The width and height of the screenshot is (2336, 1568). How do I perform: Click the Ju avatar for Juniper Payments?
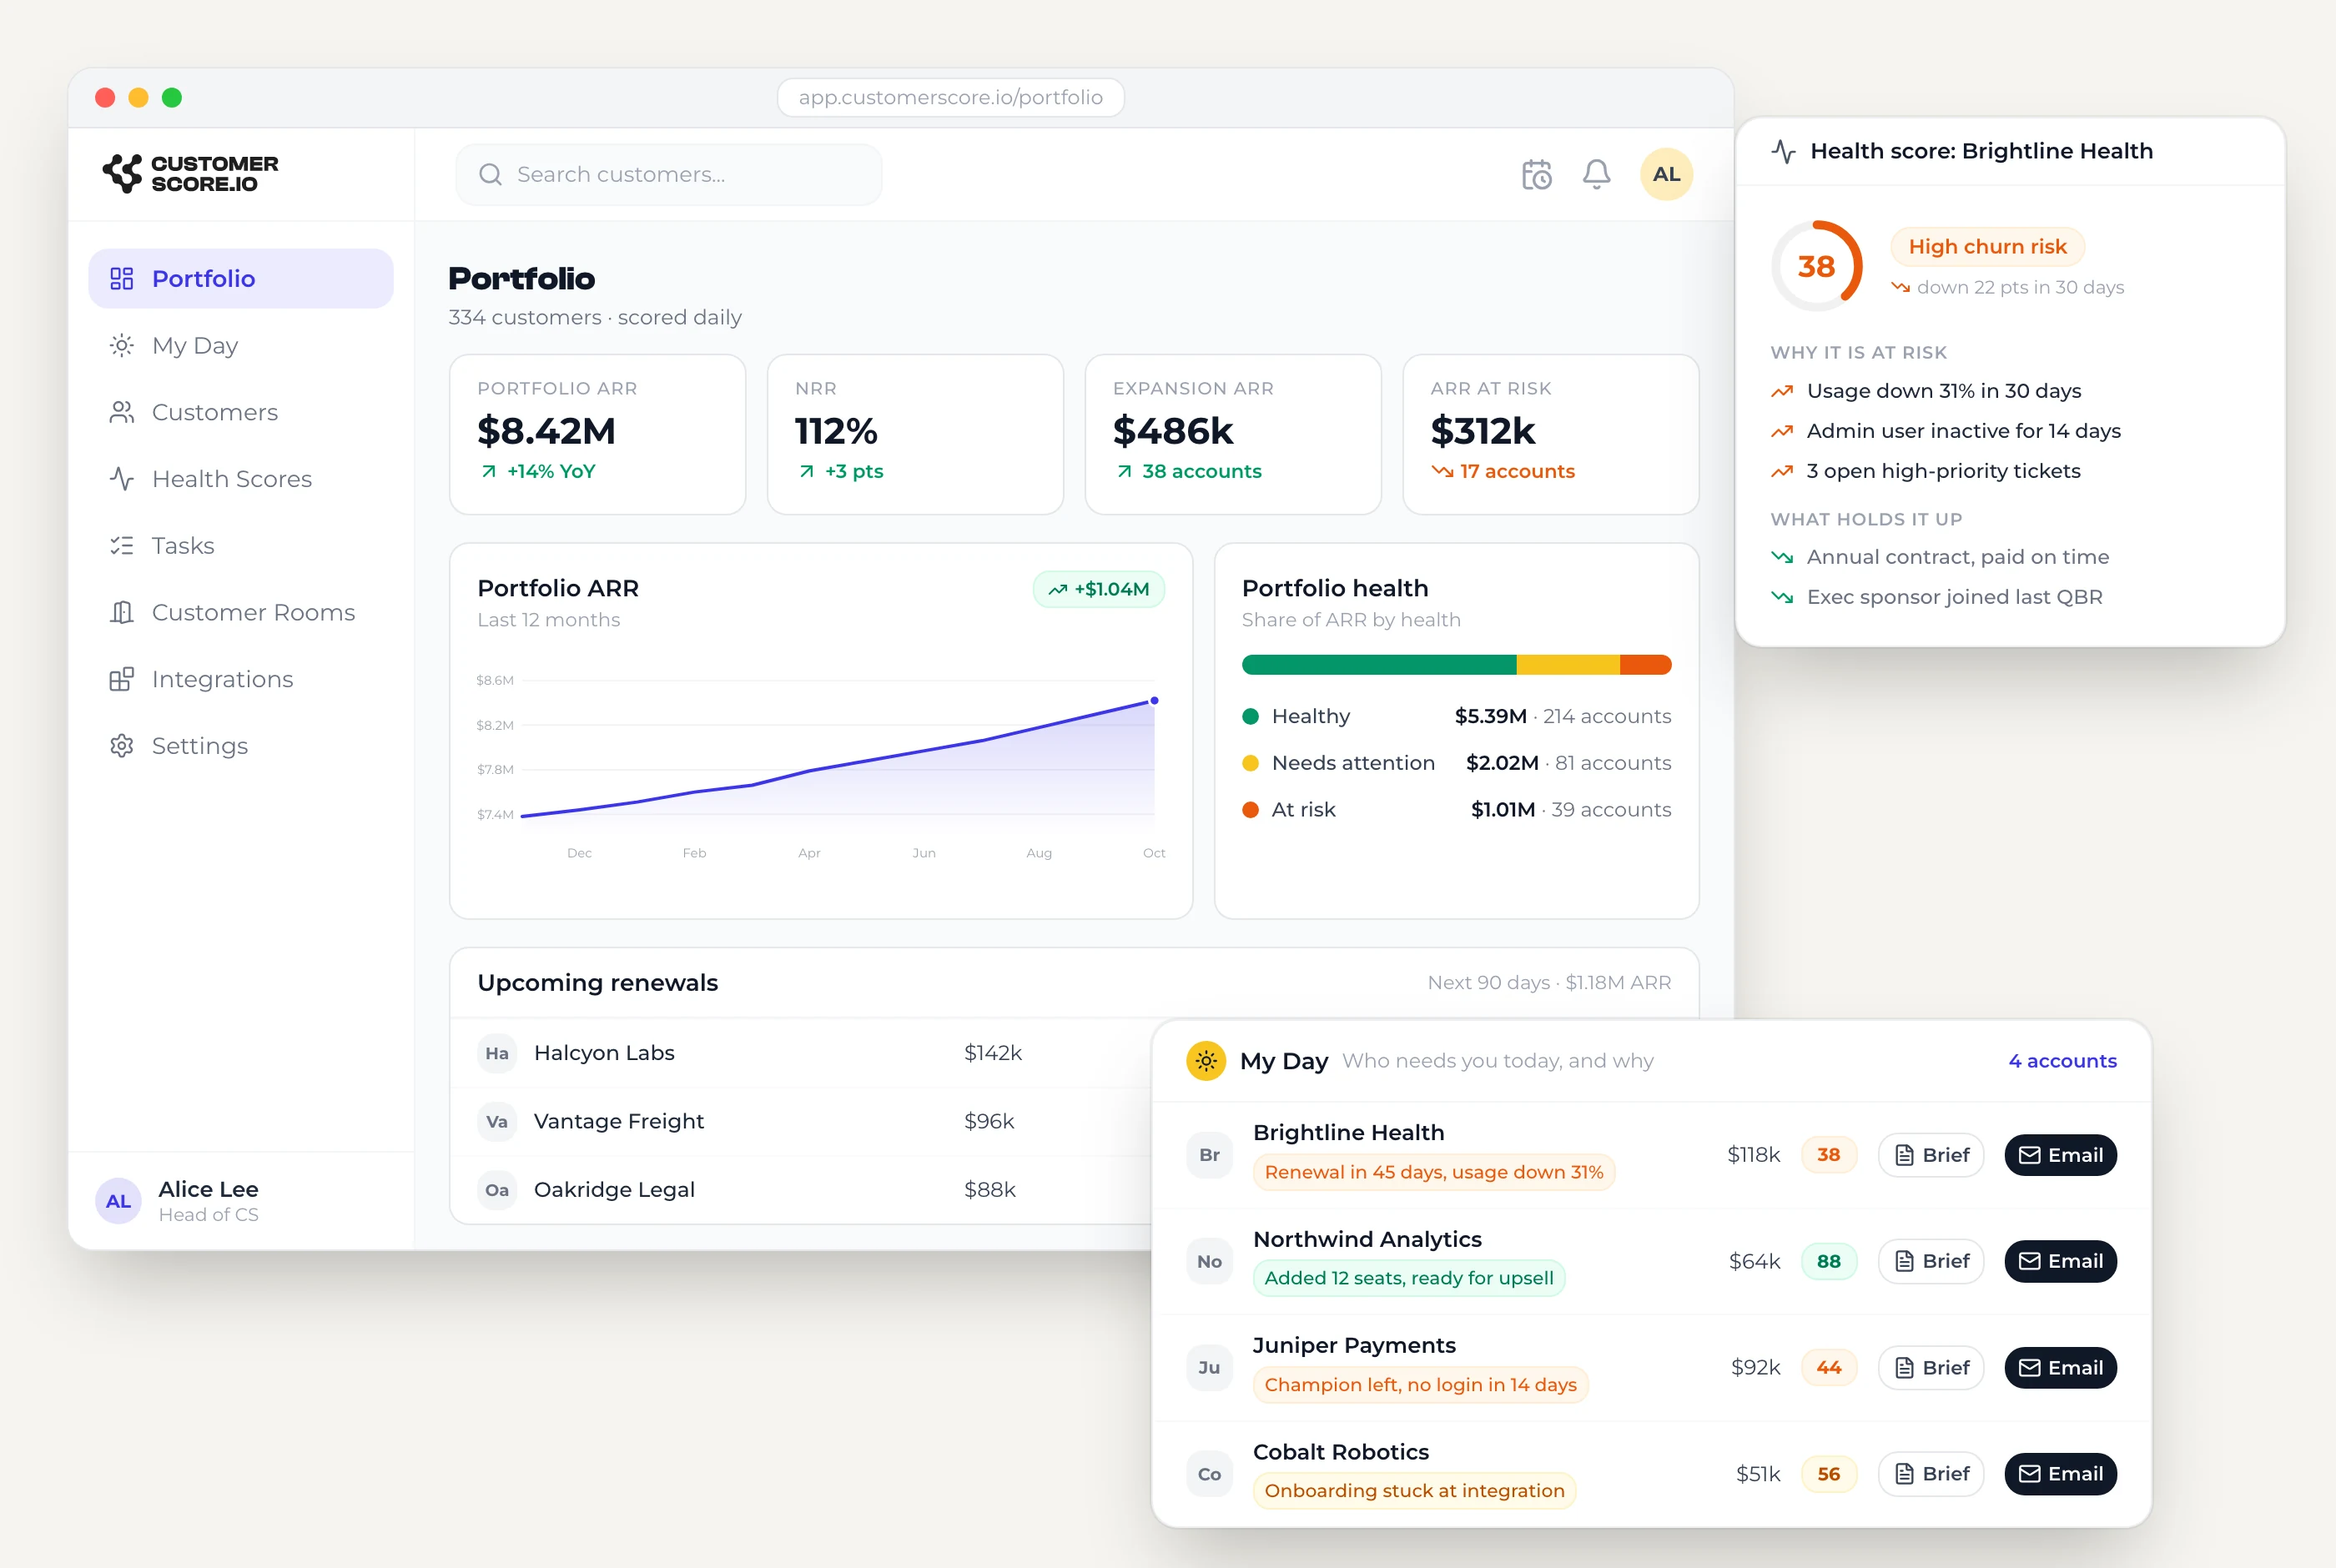(1209, 1367)
